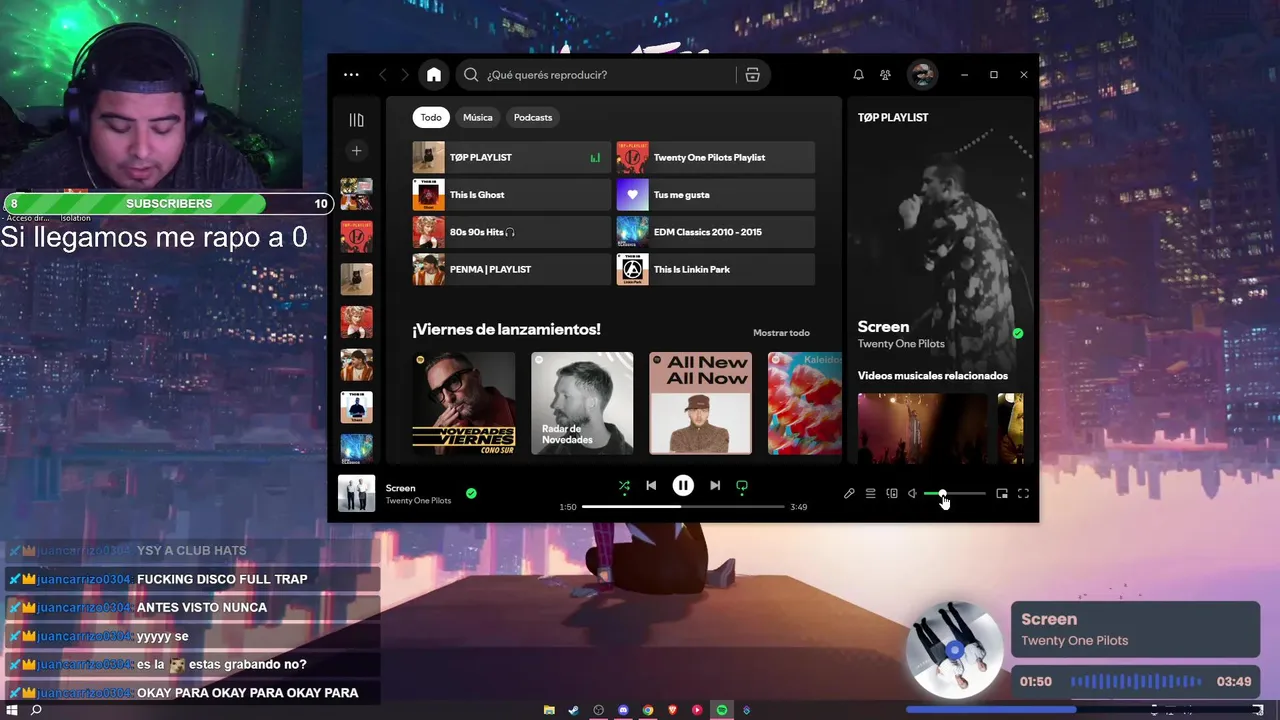
Task: Open '80s 90s Hits' playlist tile
Action: point(511,232)
